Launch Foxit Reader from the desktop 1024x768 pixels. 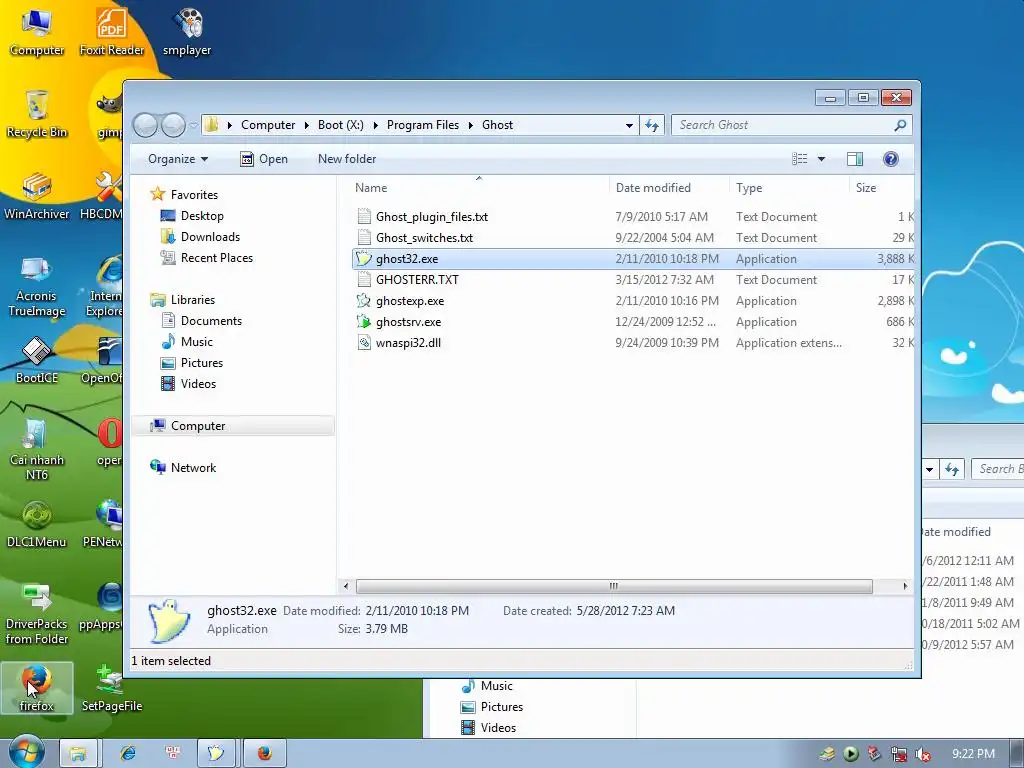(112, 32)
